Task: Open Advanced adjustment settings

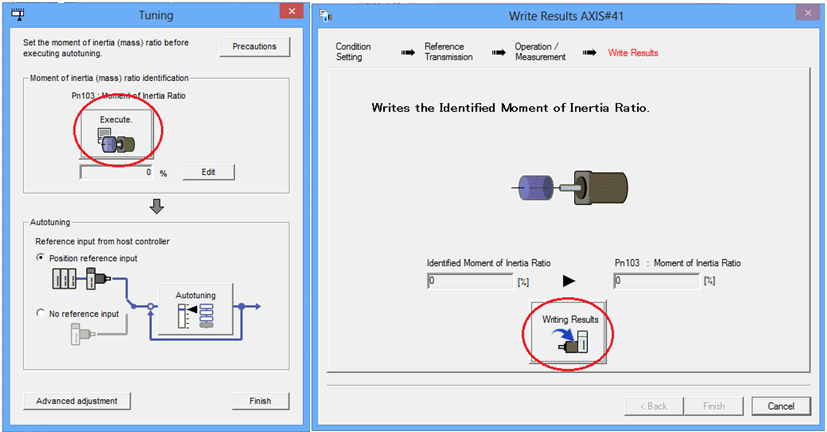Action: [77, 401]
